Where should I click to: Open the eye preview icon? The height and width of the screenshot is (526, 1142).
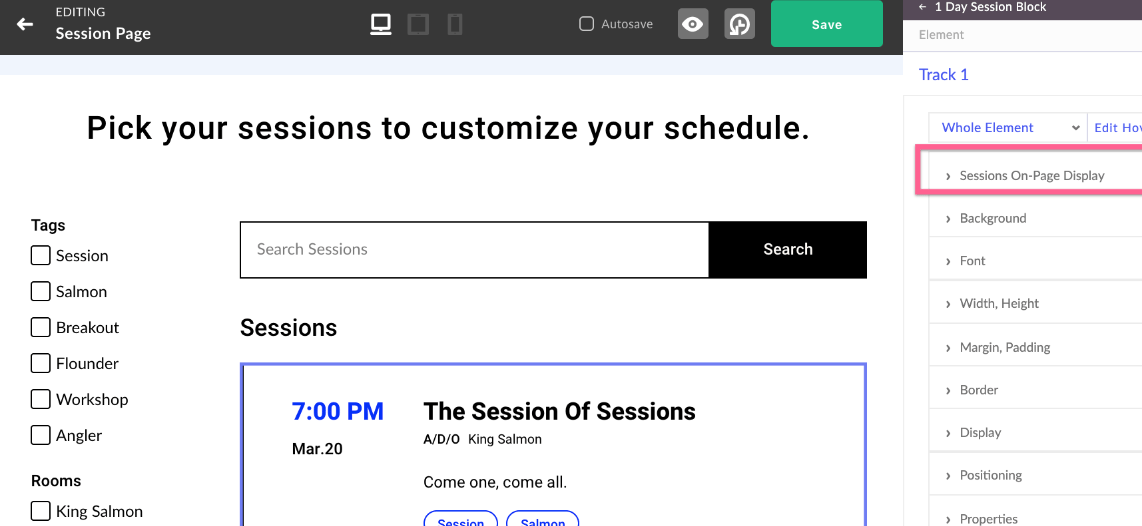point(693,24)
